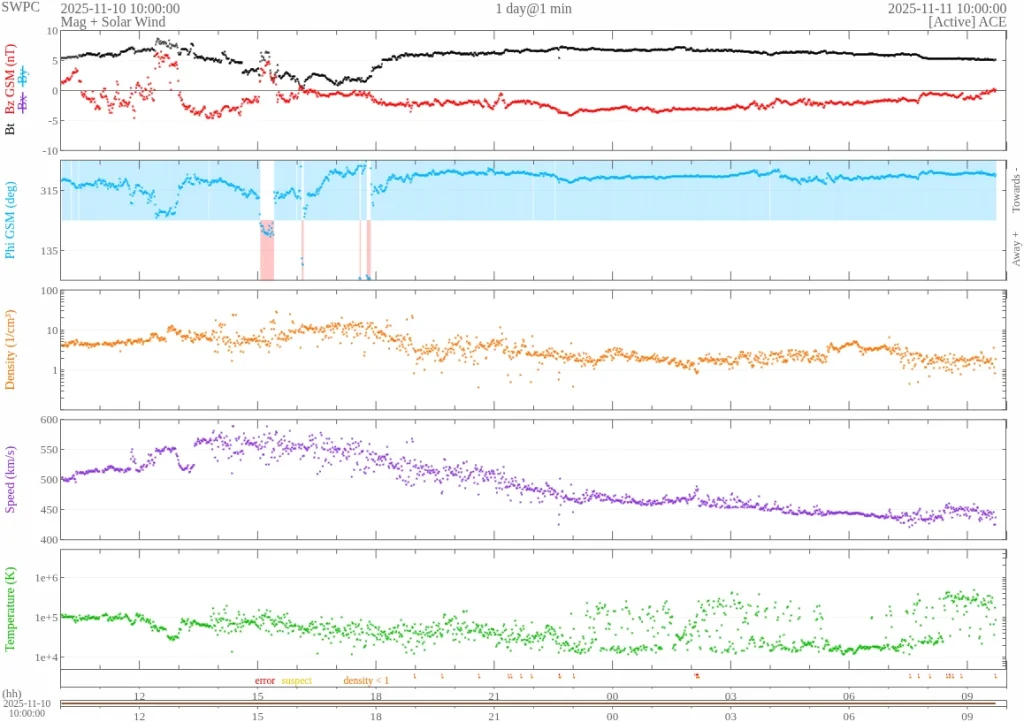The image size is (1024, 722).
Task: Click the red 'error' legend label
Action: tap(265, 681)
